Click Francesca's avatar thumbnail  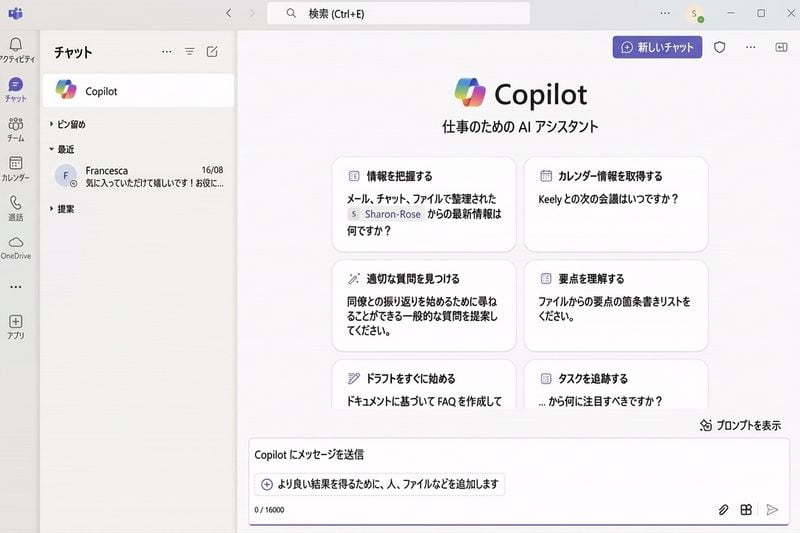point(66,176)
